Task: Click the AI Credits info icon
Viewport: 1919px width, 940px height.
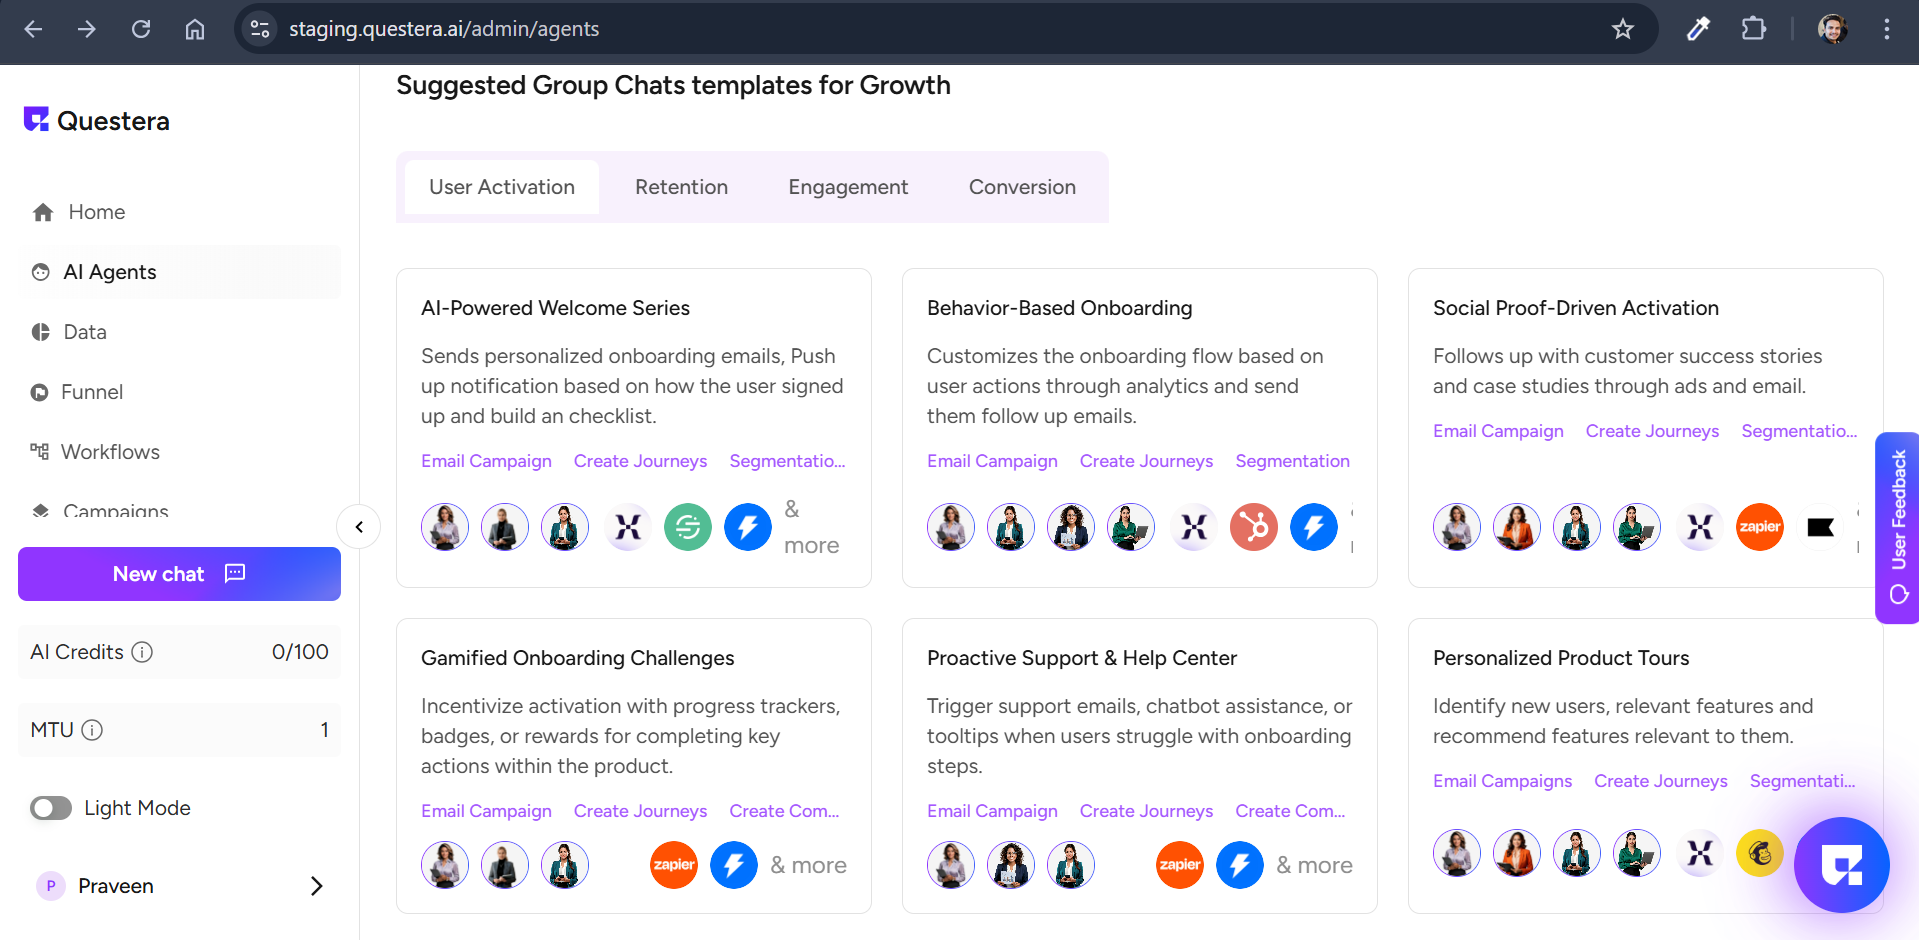Action: click(143, 652)
